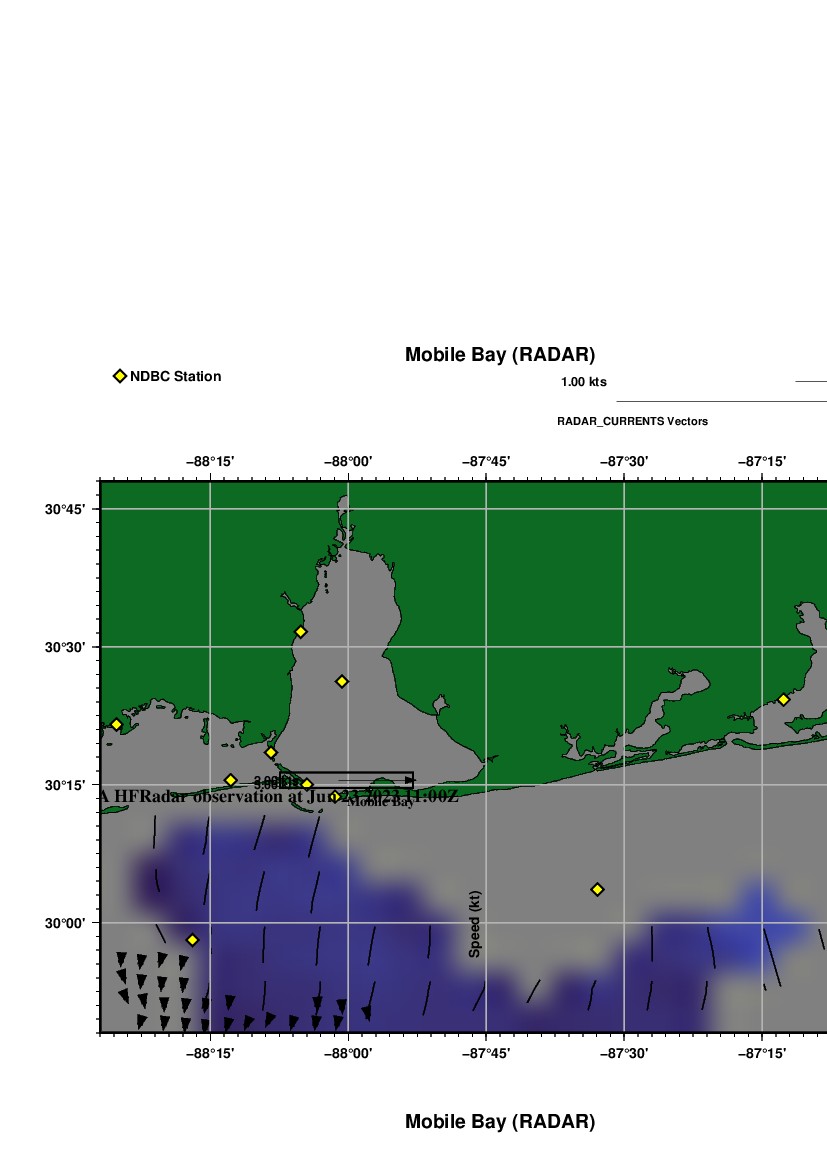827x1170 pixels.
Task: Select the southwest offshore station marker near 30°00'
Action: tap(192, 940)
